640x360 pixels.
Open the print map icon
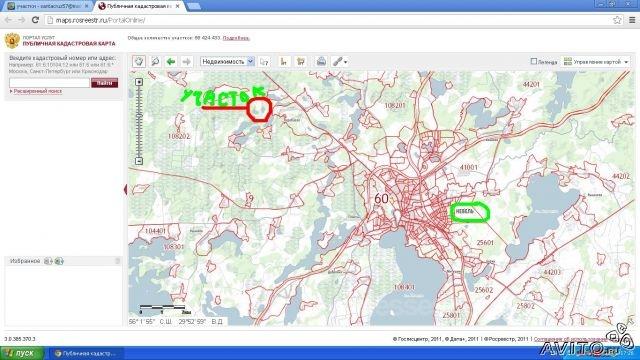coord(322,62)
